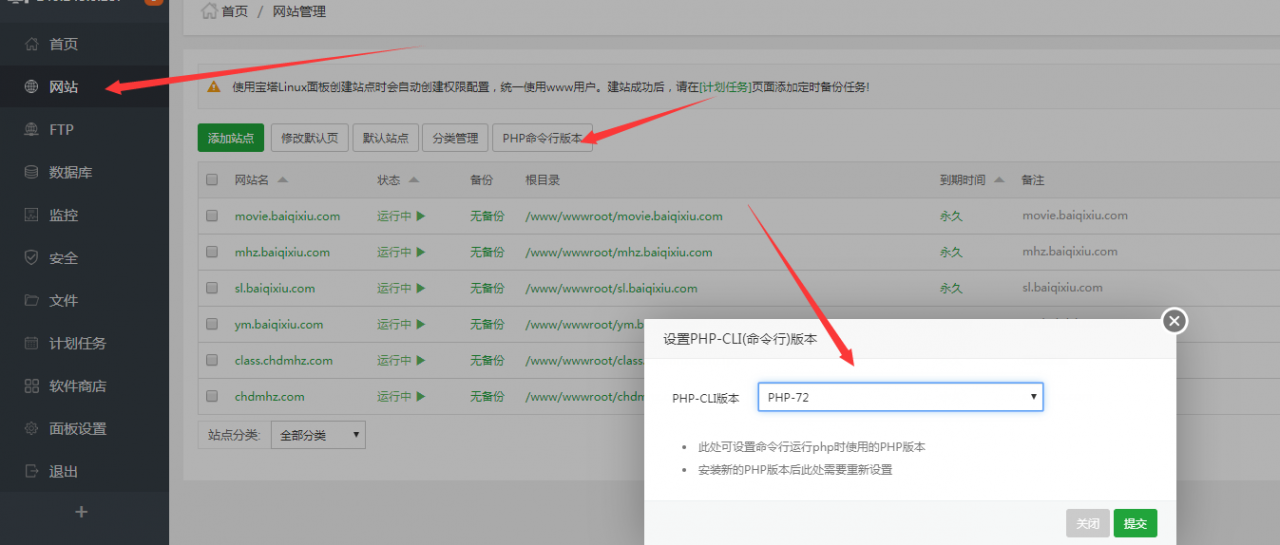Click the 默认站点 button

coord(385,138)
